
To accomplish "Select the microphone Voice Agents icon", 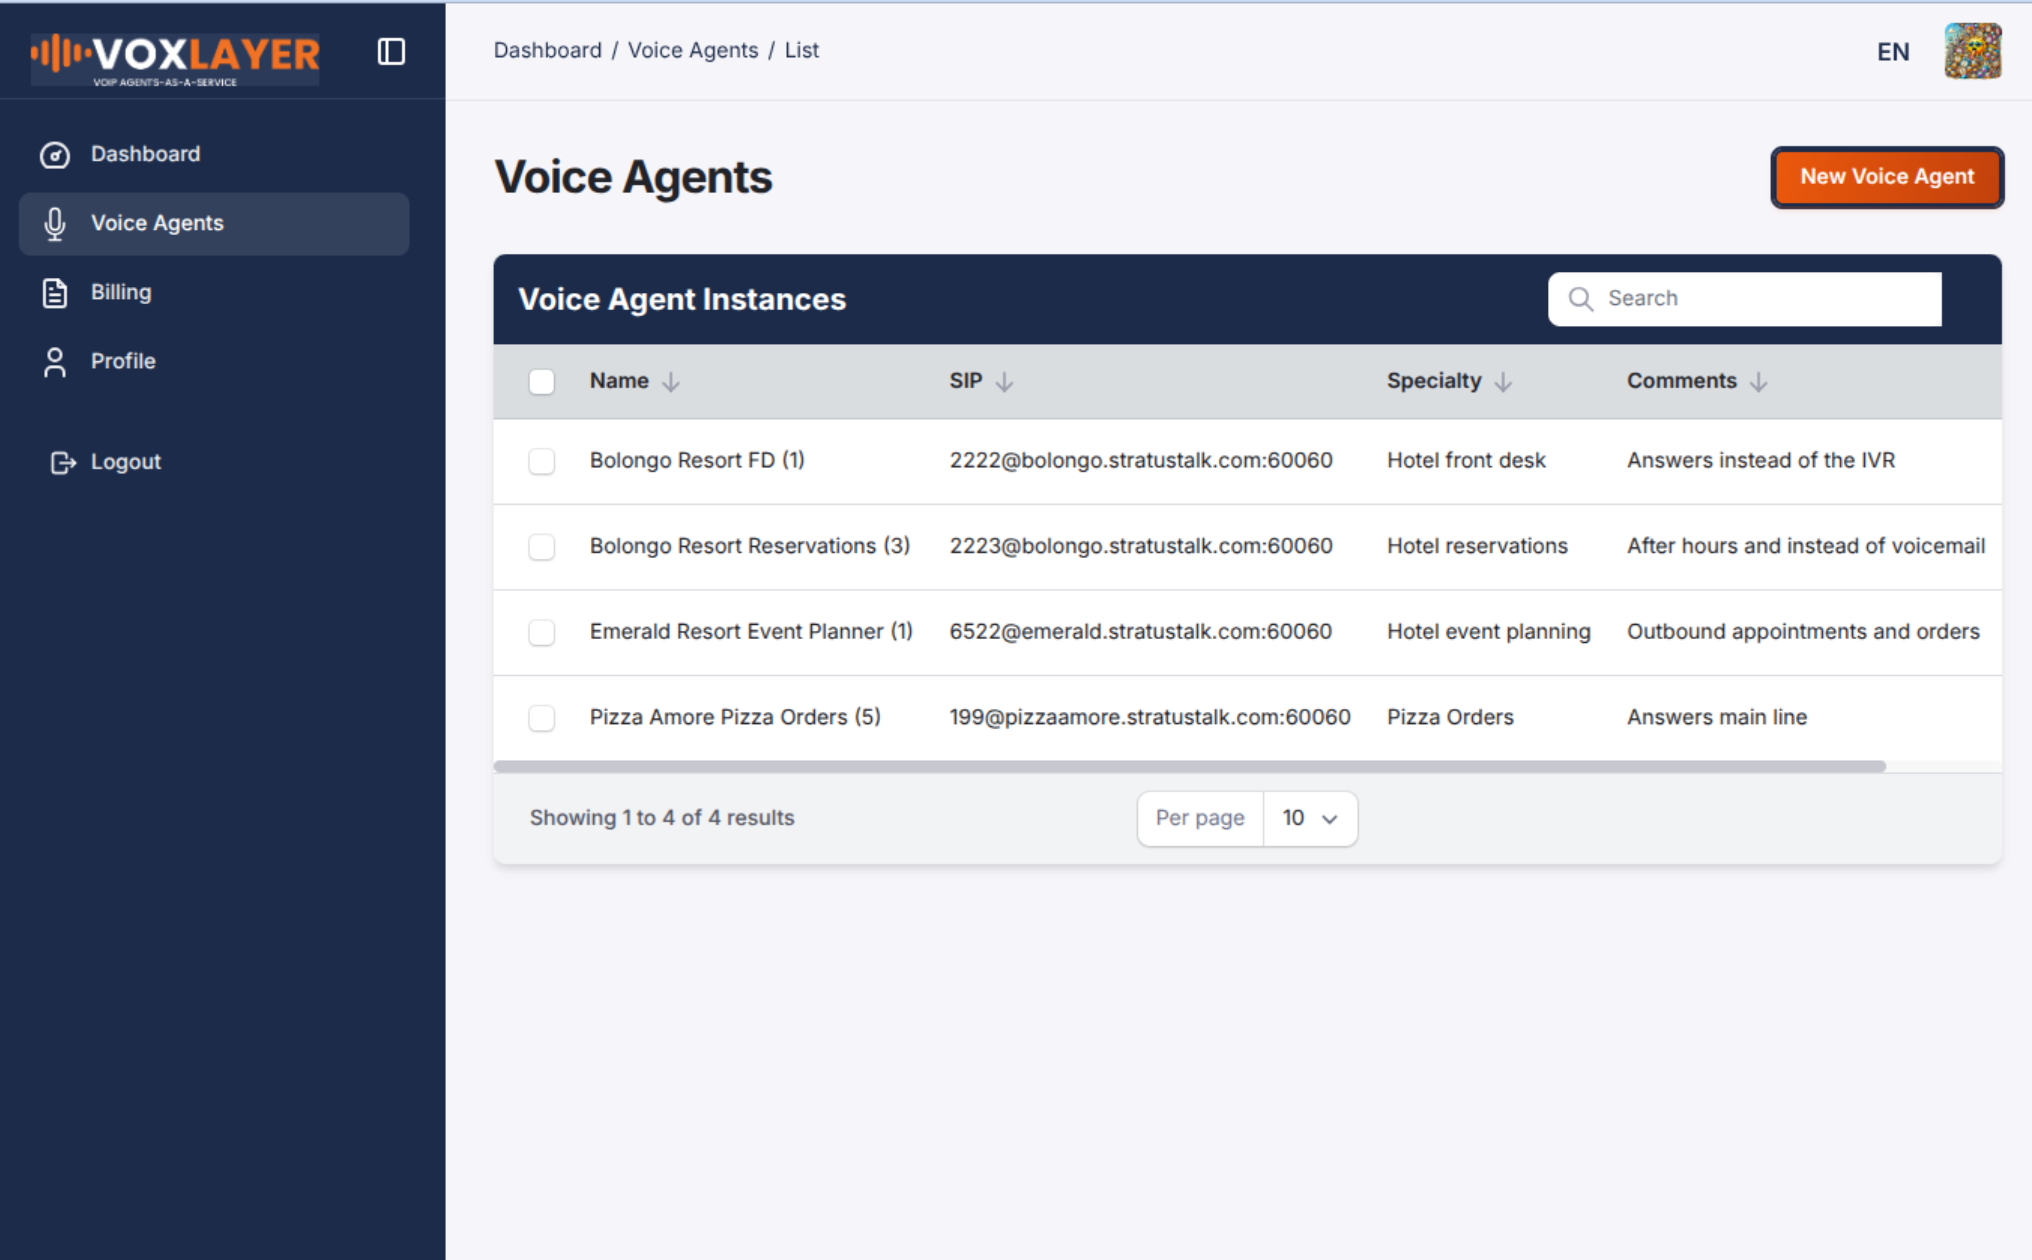I will coord(54,223).
